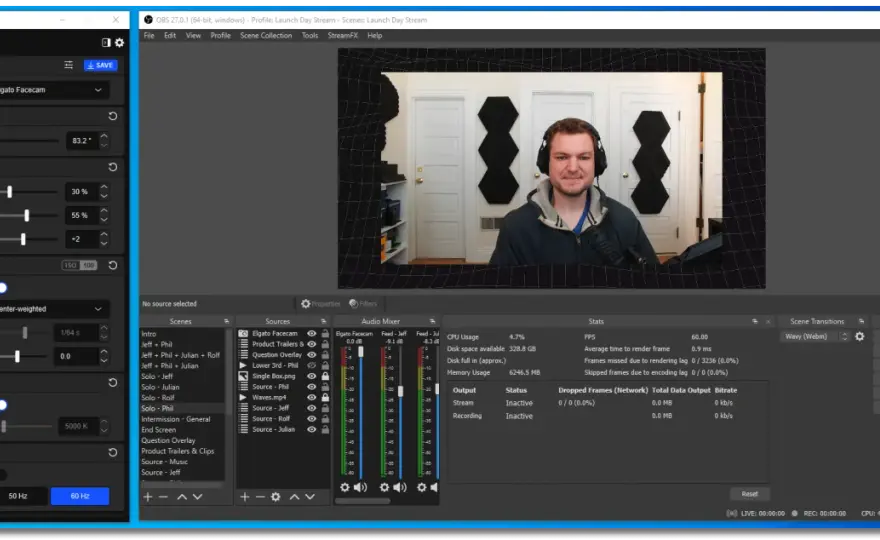
Task: Open the Scene Collection menu
Action: click(x=266, y=35)
